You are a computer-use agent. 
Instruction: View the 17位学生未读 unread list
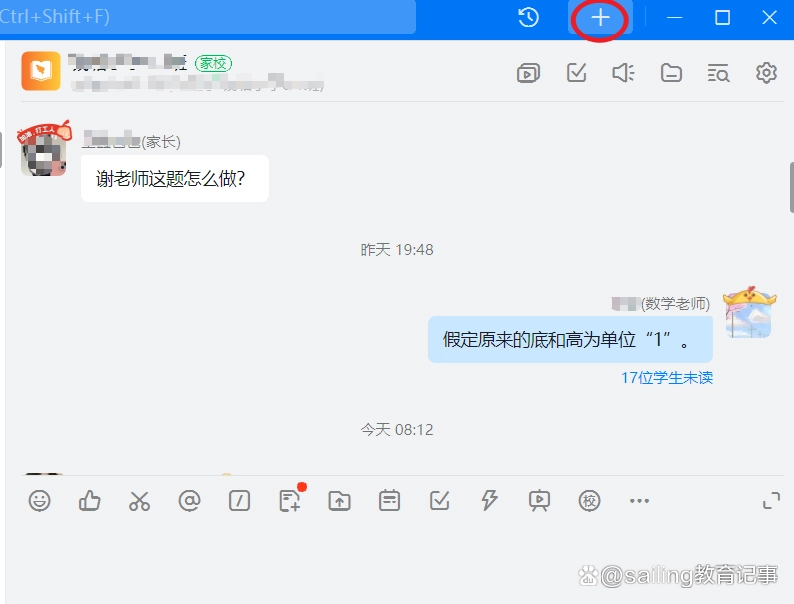666,378
